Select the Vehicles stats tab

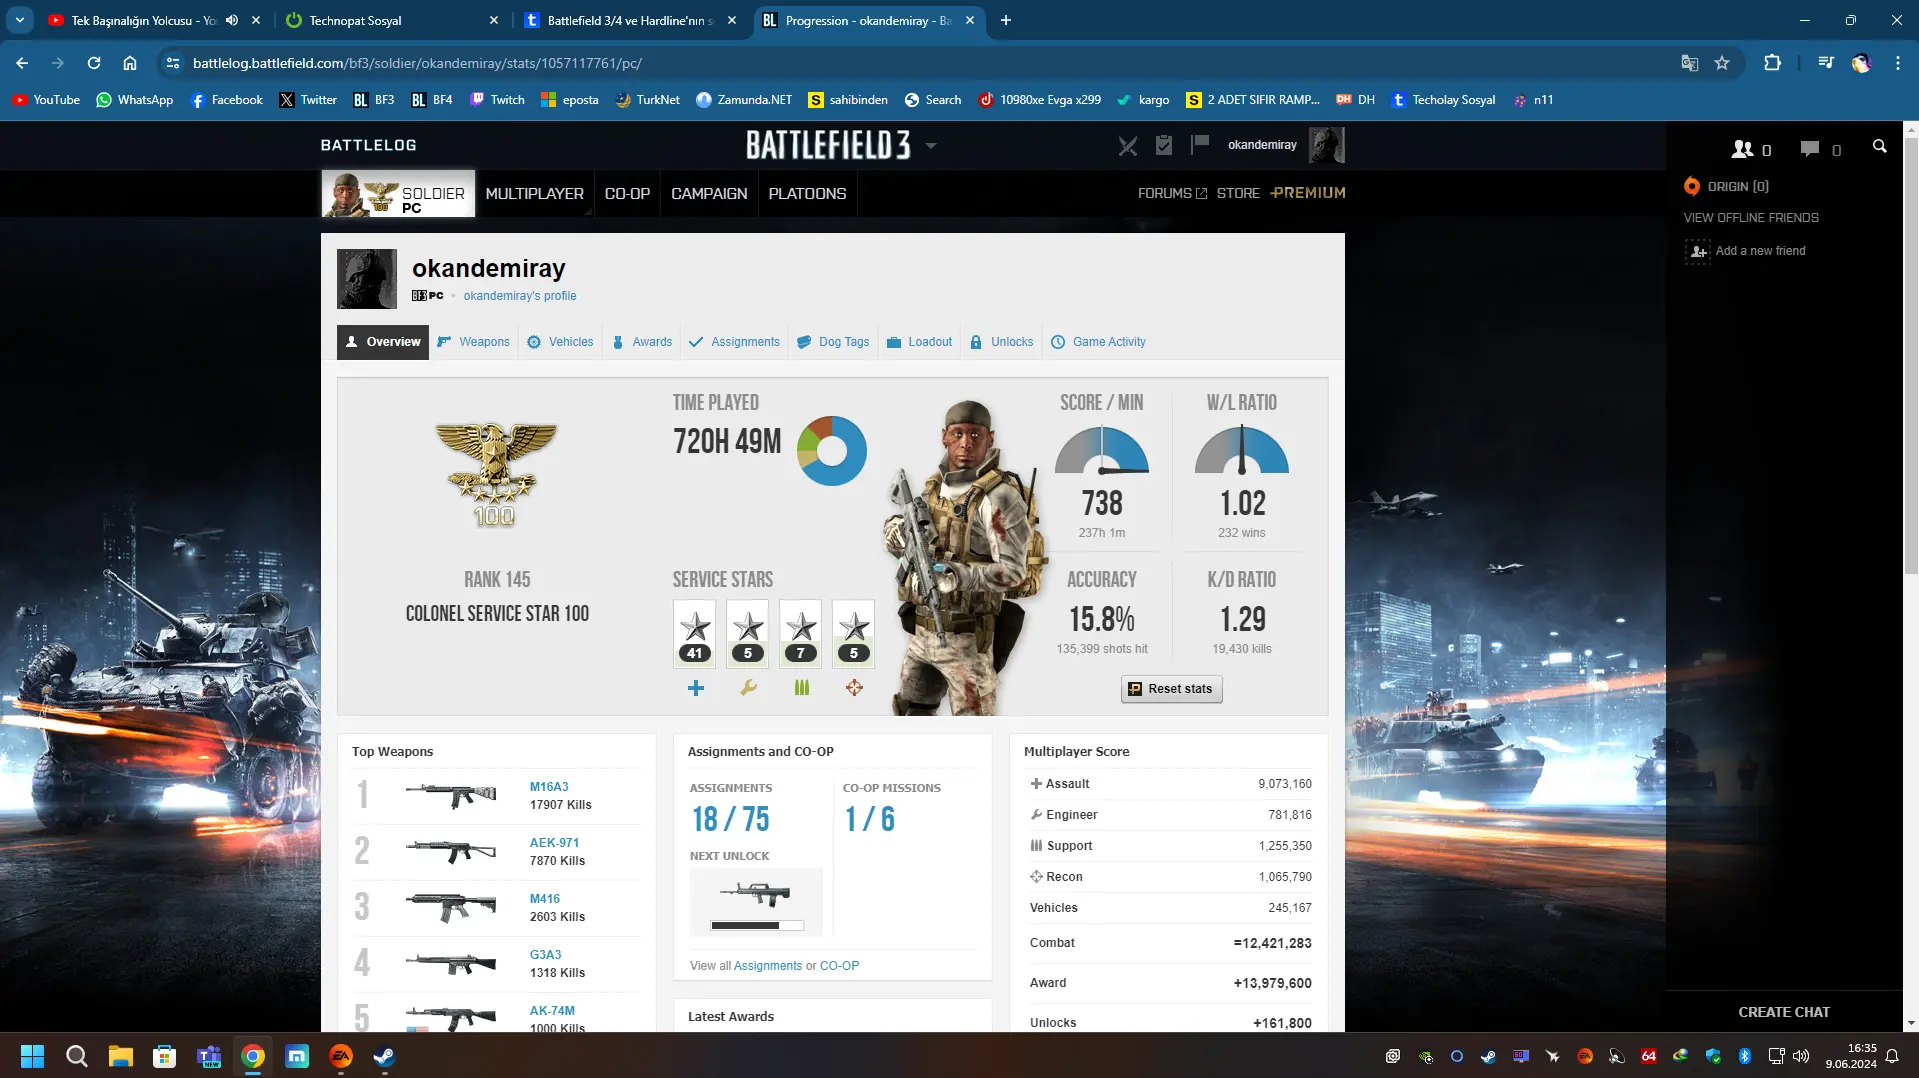click(561, 342)
